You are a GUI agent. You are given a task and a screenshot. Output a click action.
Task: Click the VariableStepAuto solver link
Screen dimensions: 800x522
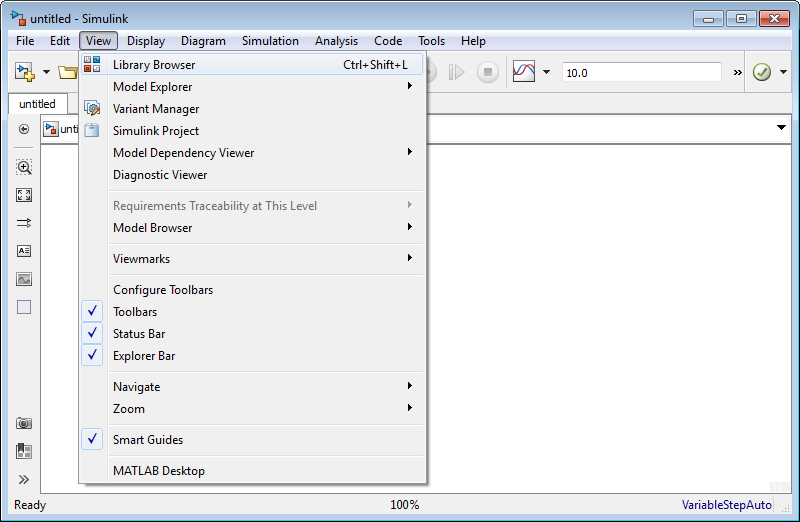tap(727, 505)
